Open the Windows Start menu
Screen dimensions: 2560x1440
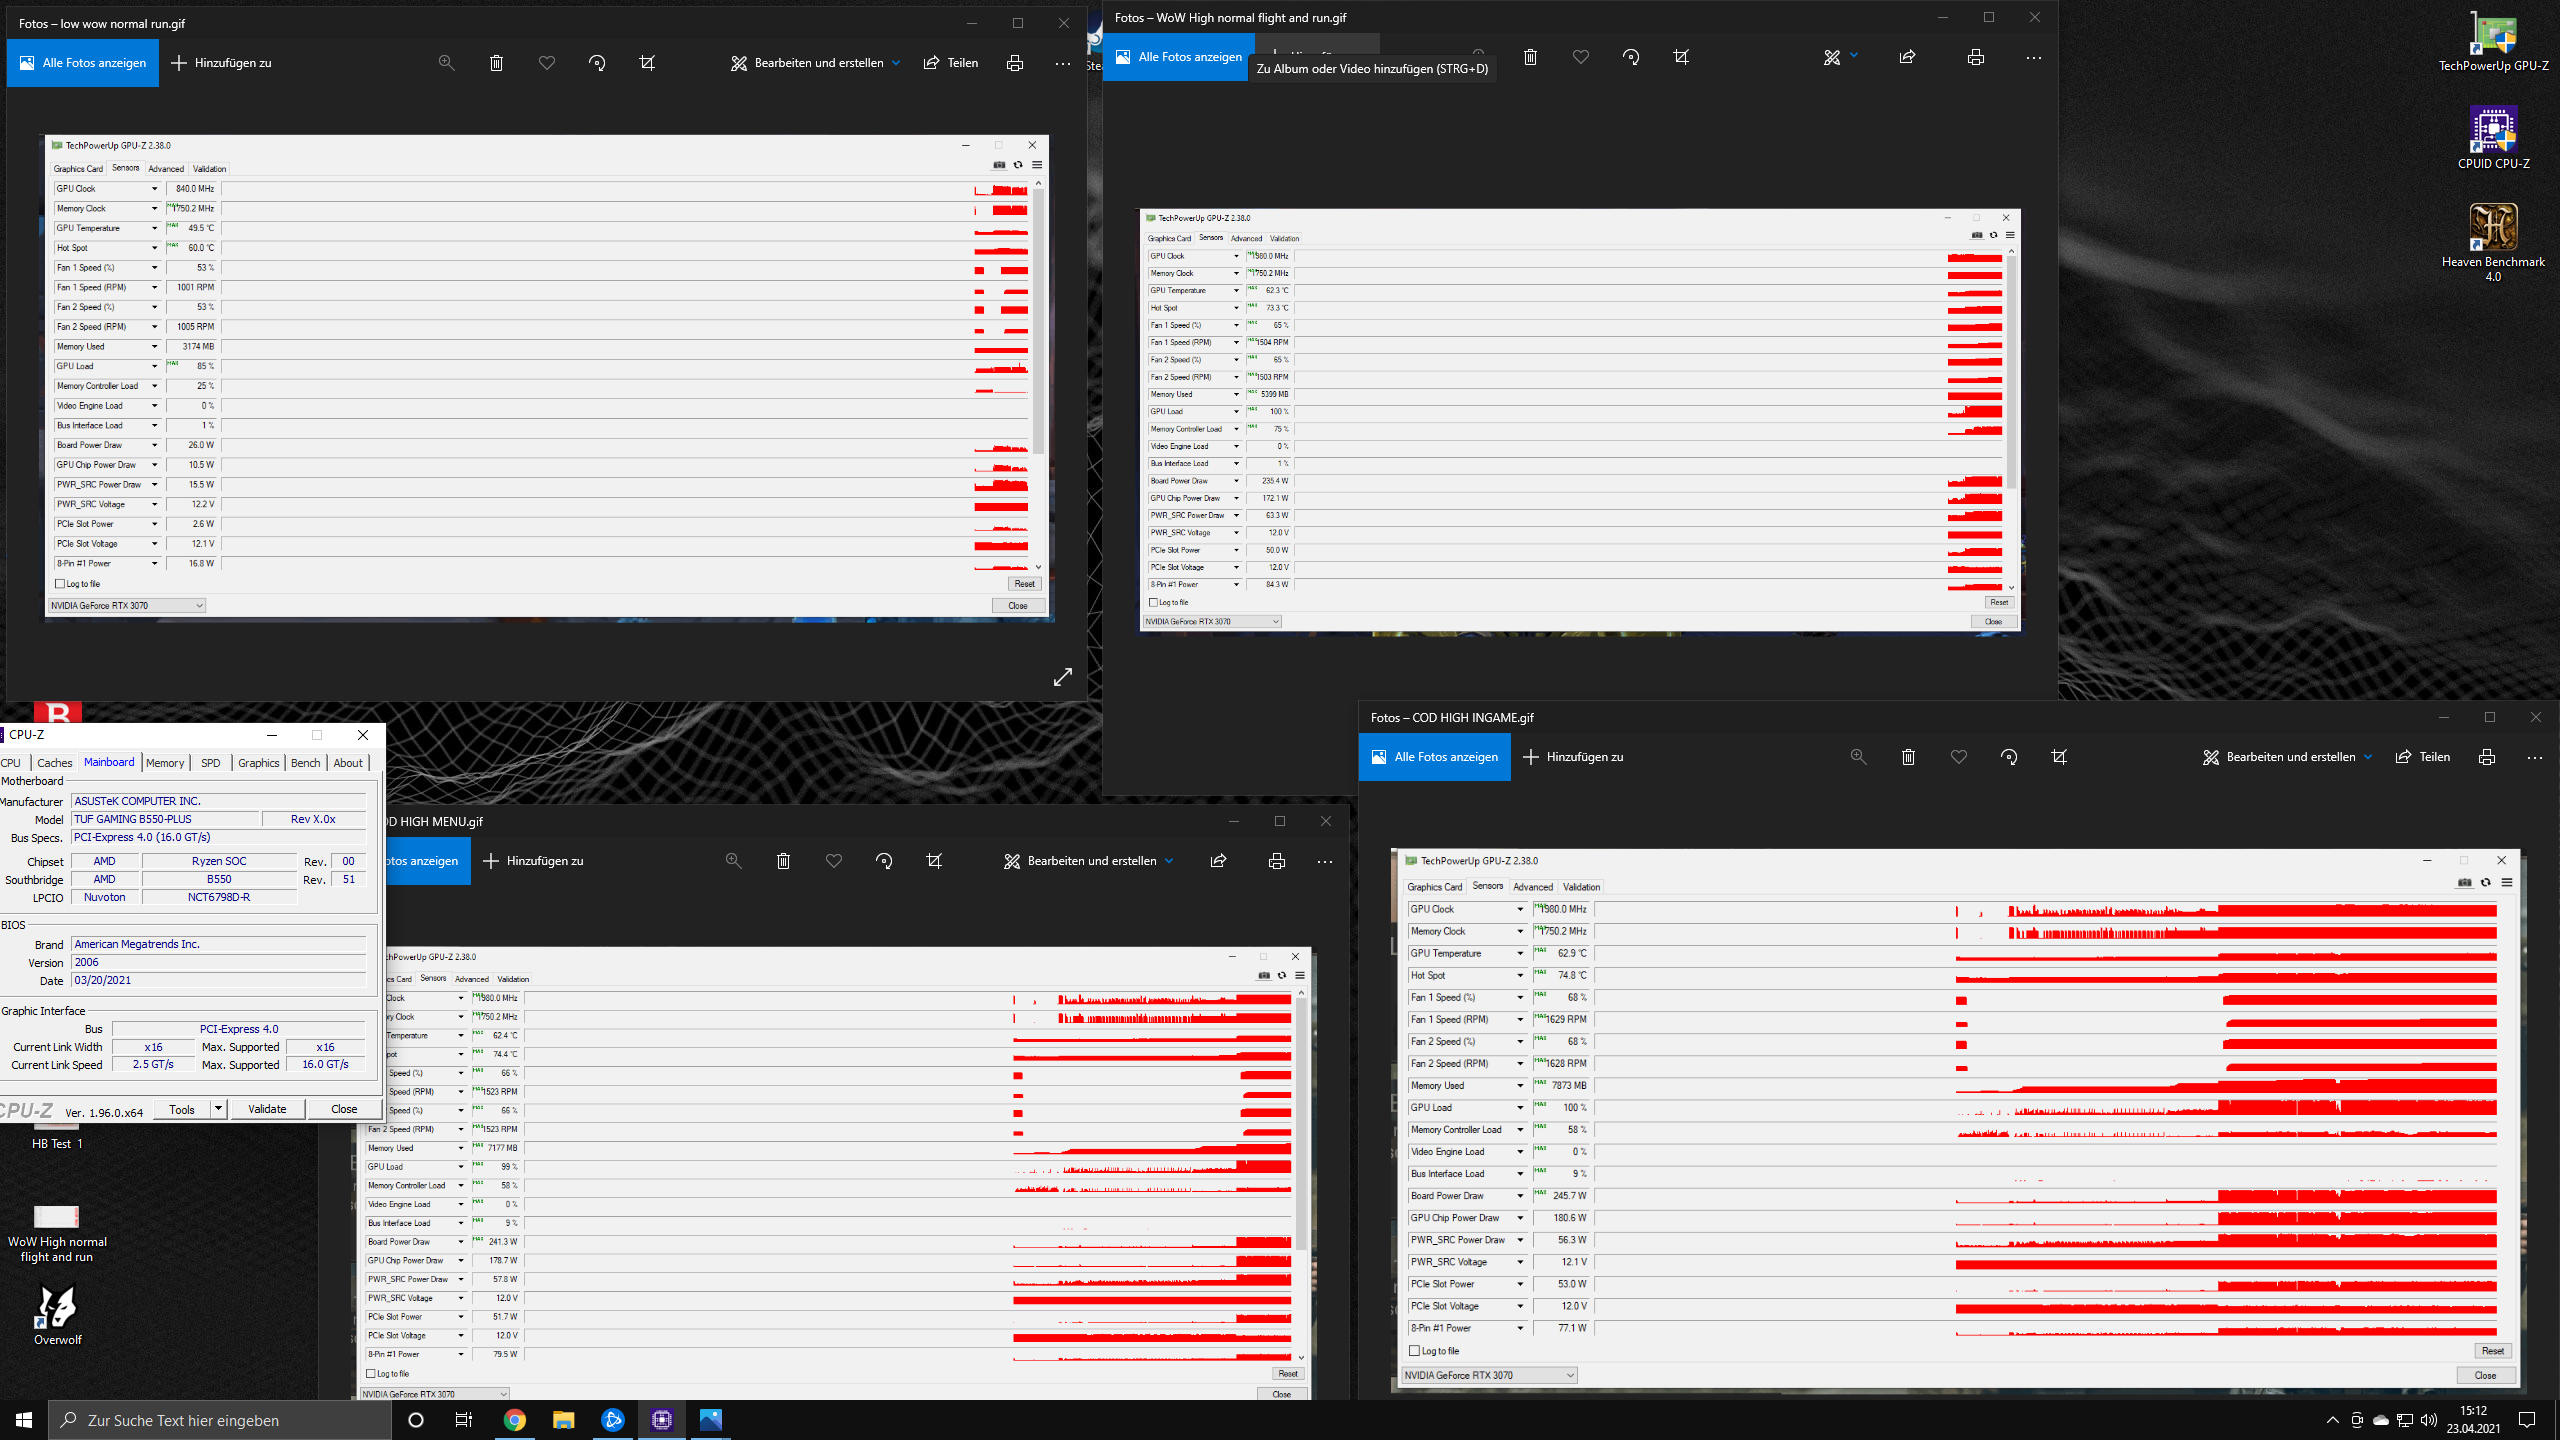pos(24,1420)
